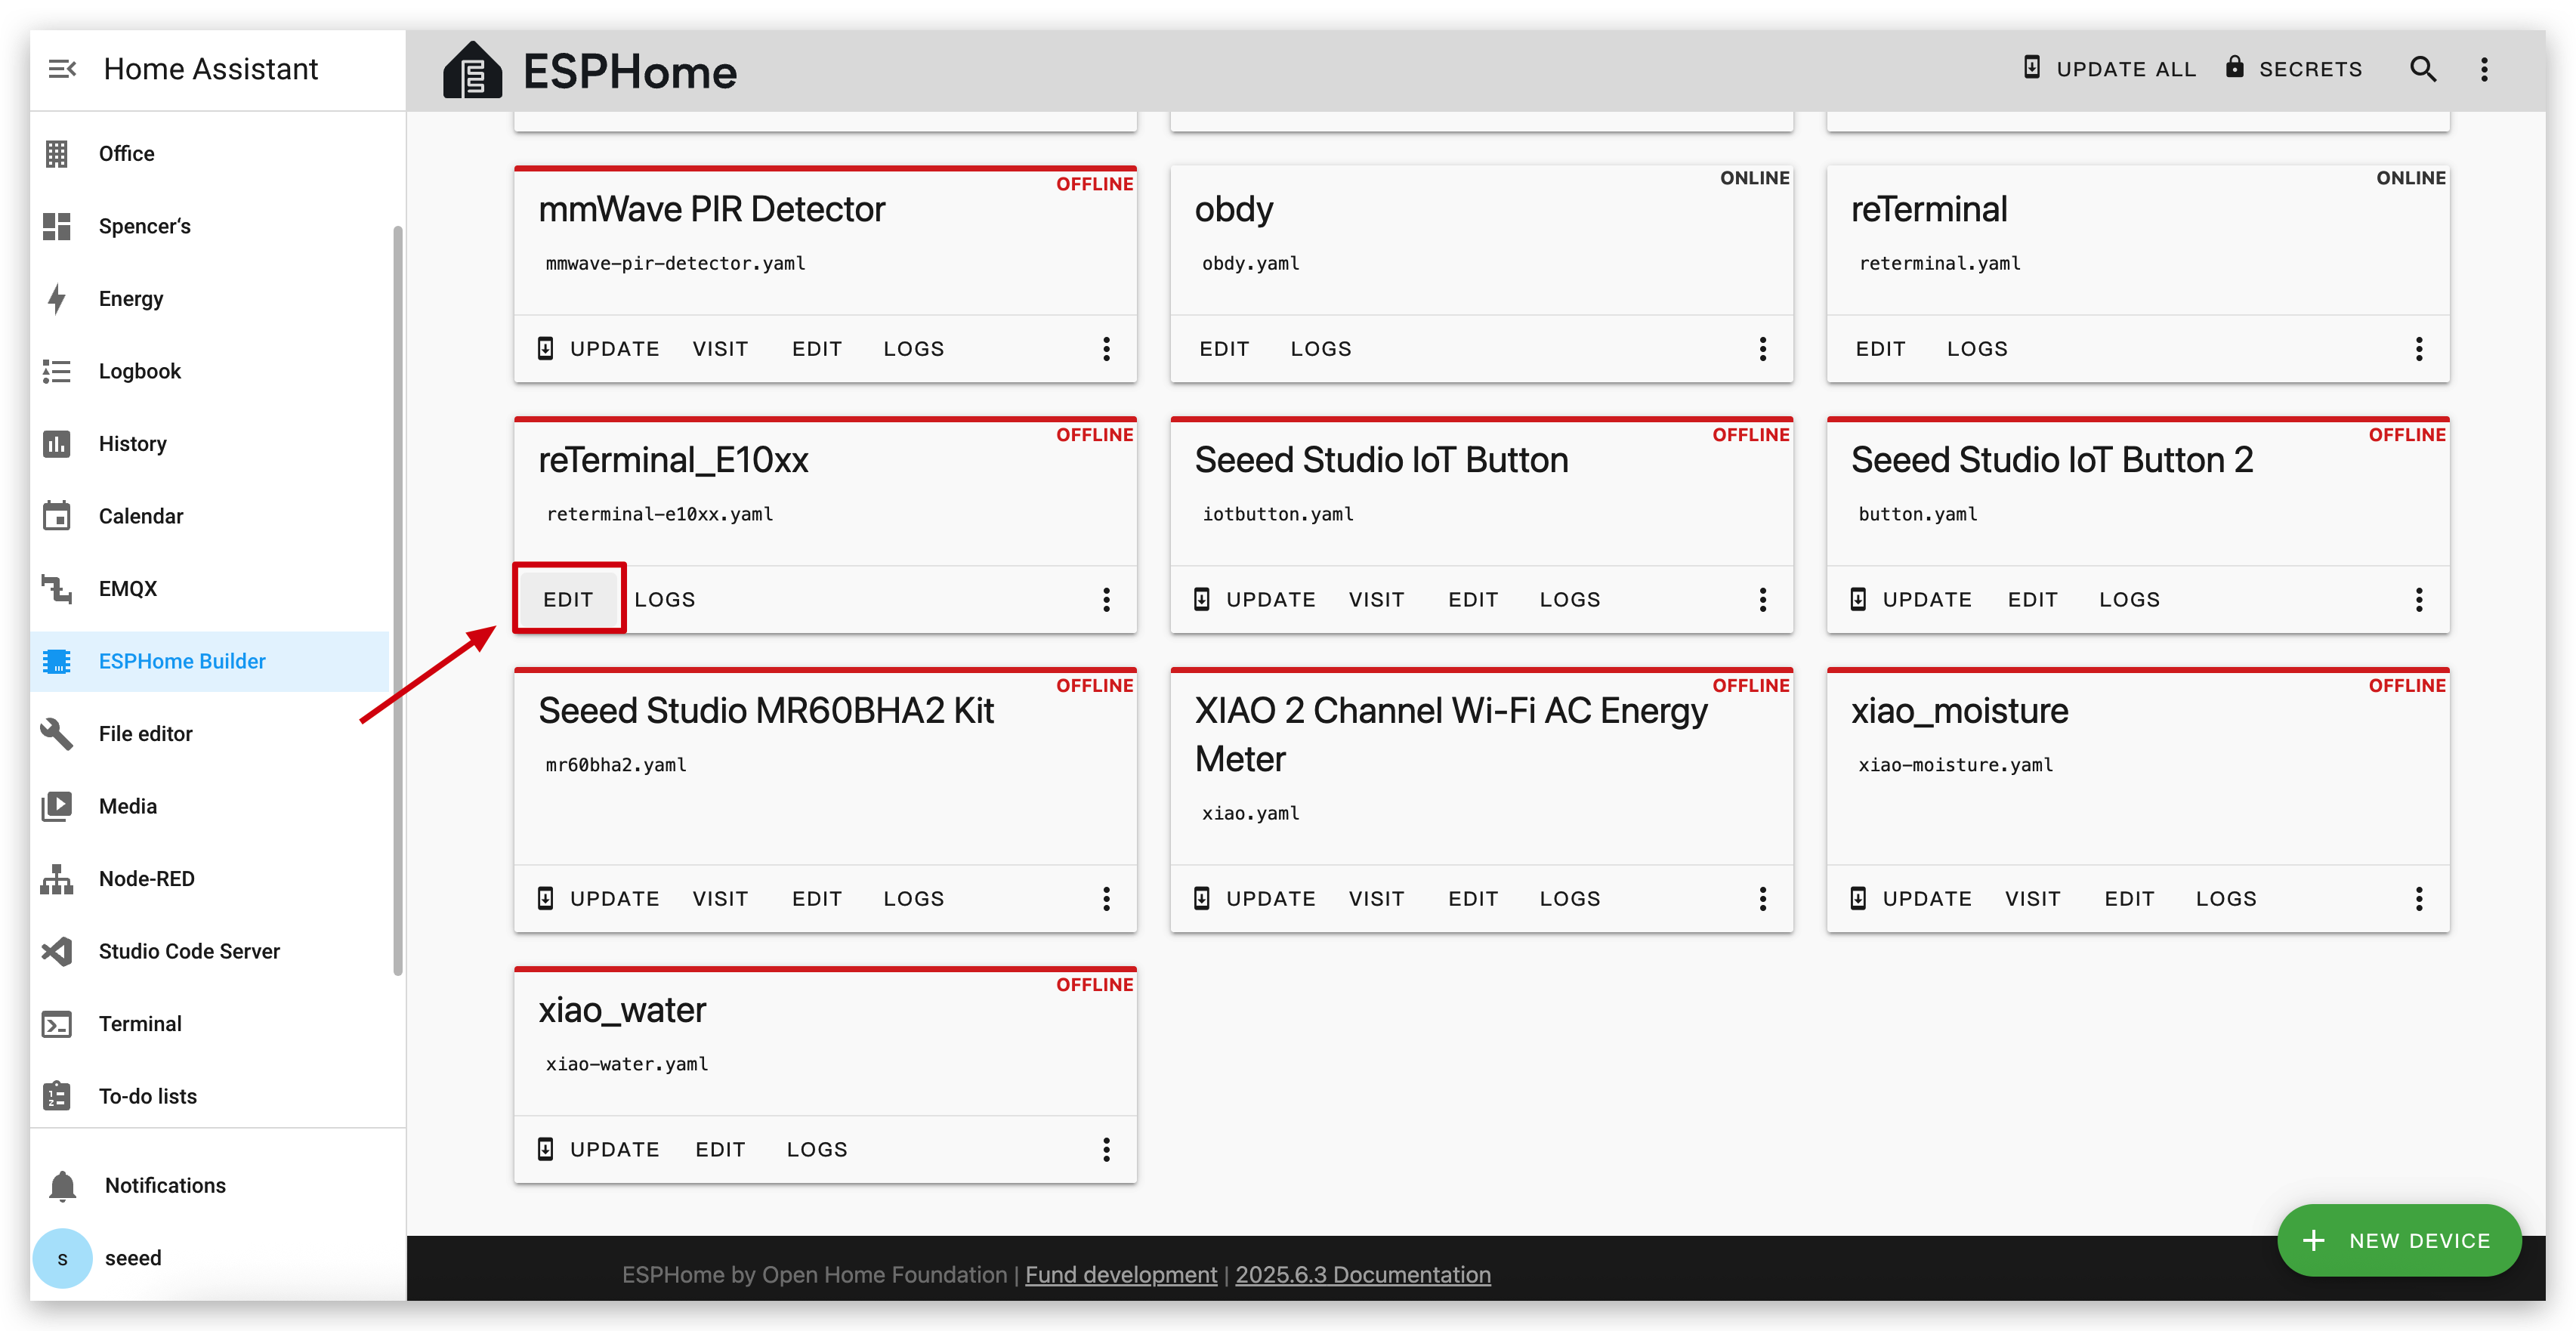The height and width of the screenshot is (1331, 2576).
Task: Open the Energy lightning icon
Action: [57, 298]
